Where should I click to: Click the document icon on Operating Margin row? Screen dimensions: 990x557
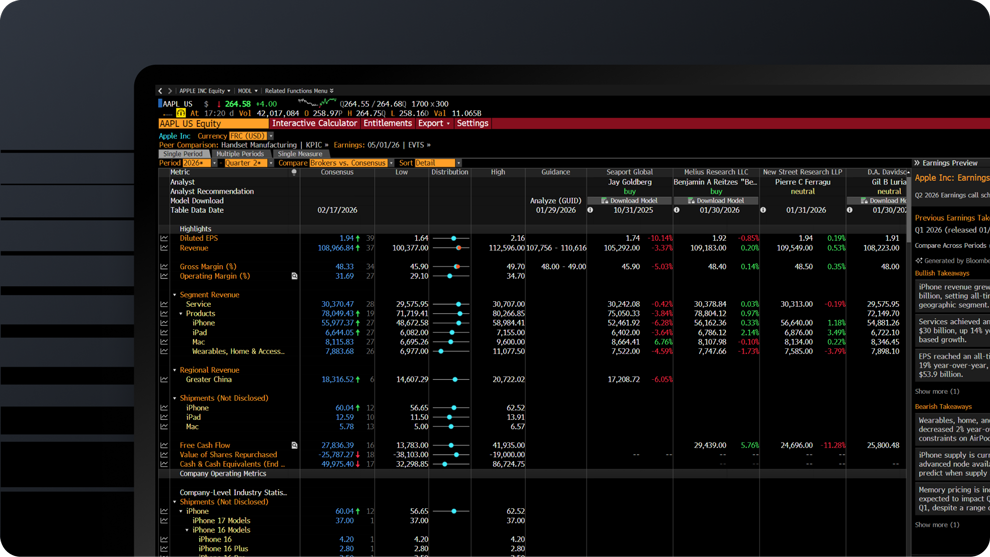pyautogui.click(x=294, y=276)
